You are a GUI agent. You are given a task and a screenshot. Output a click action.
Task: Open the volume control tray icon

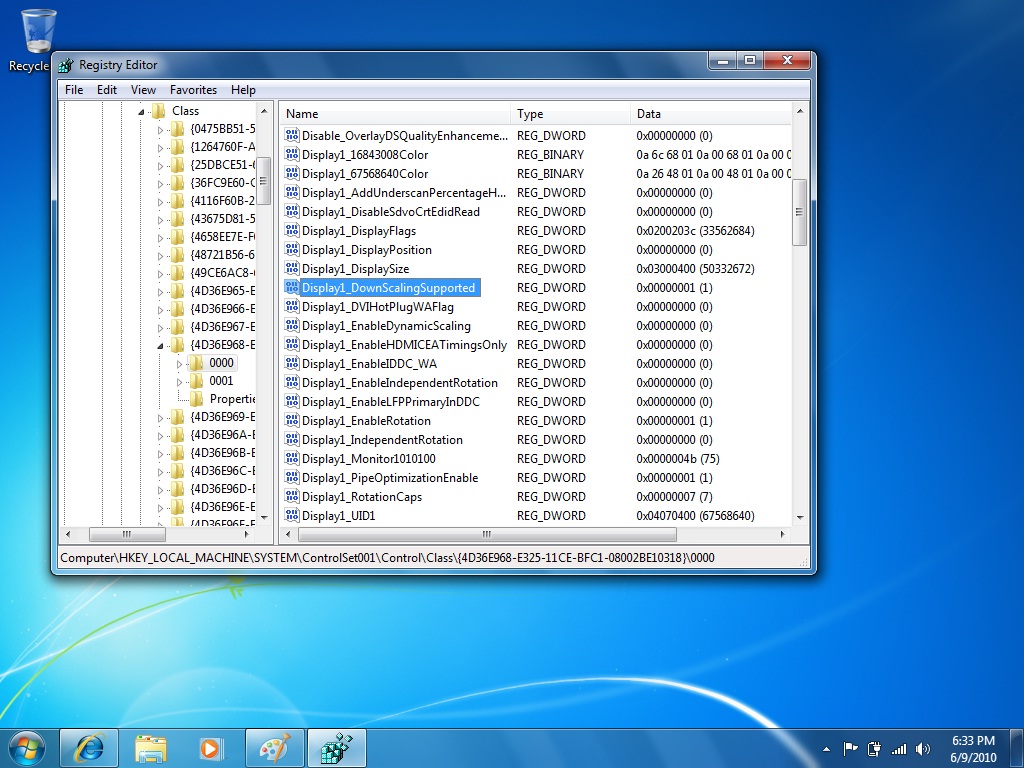(923, 748)
